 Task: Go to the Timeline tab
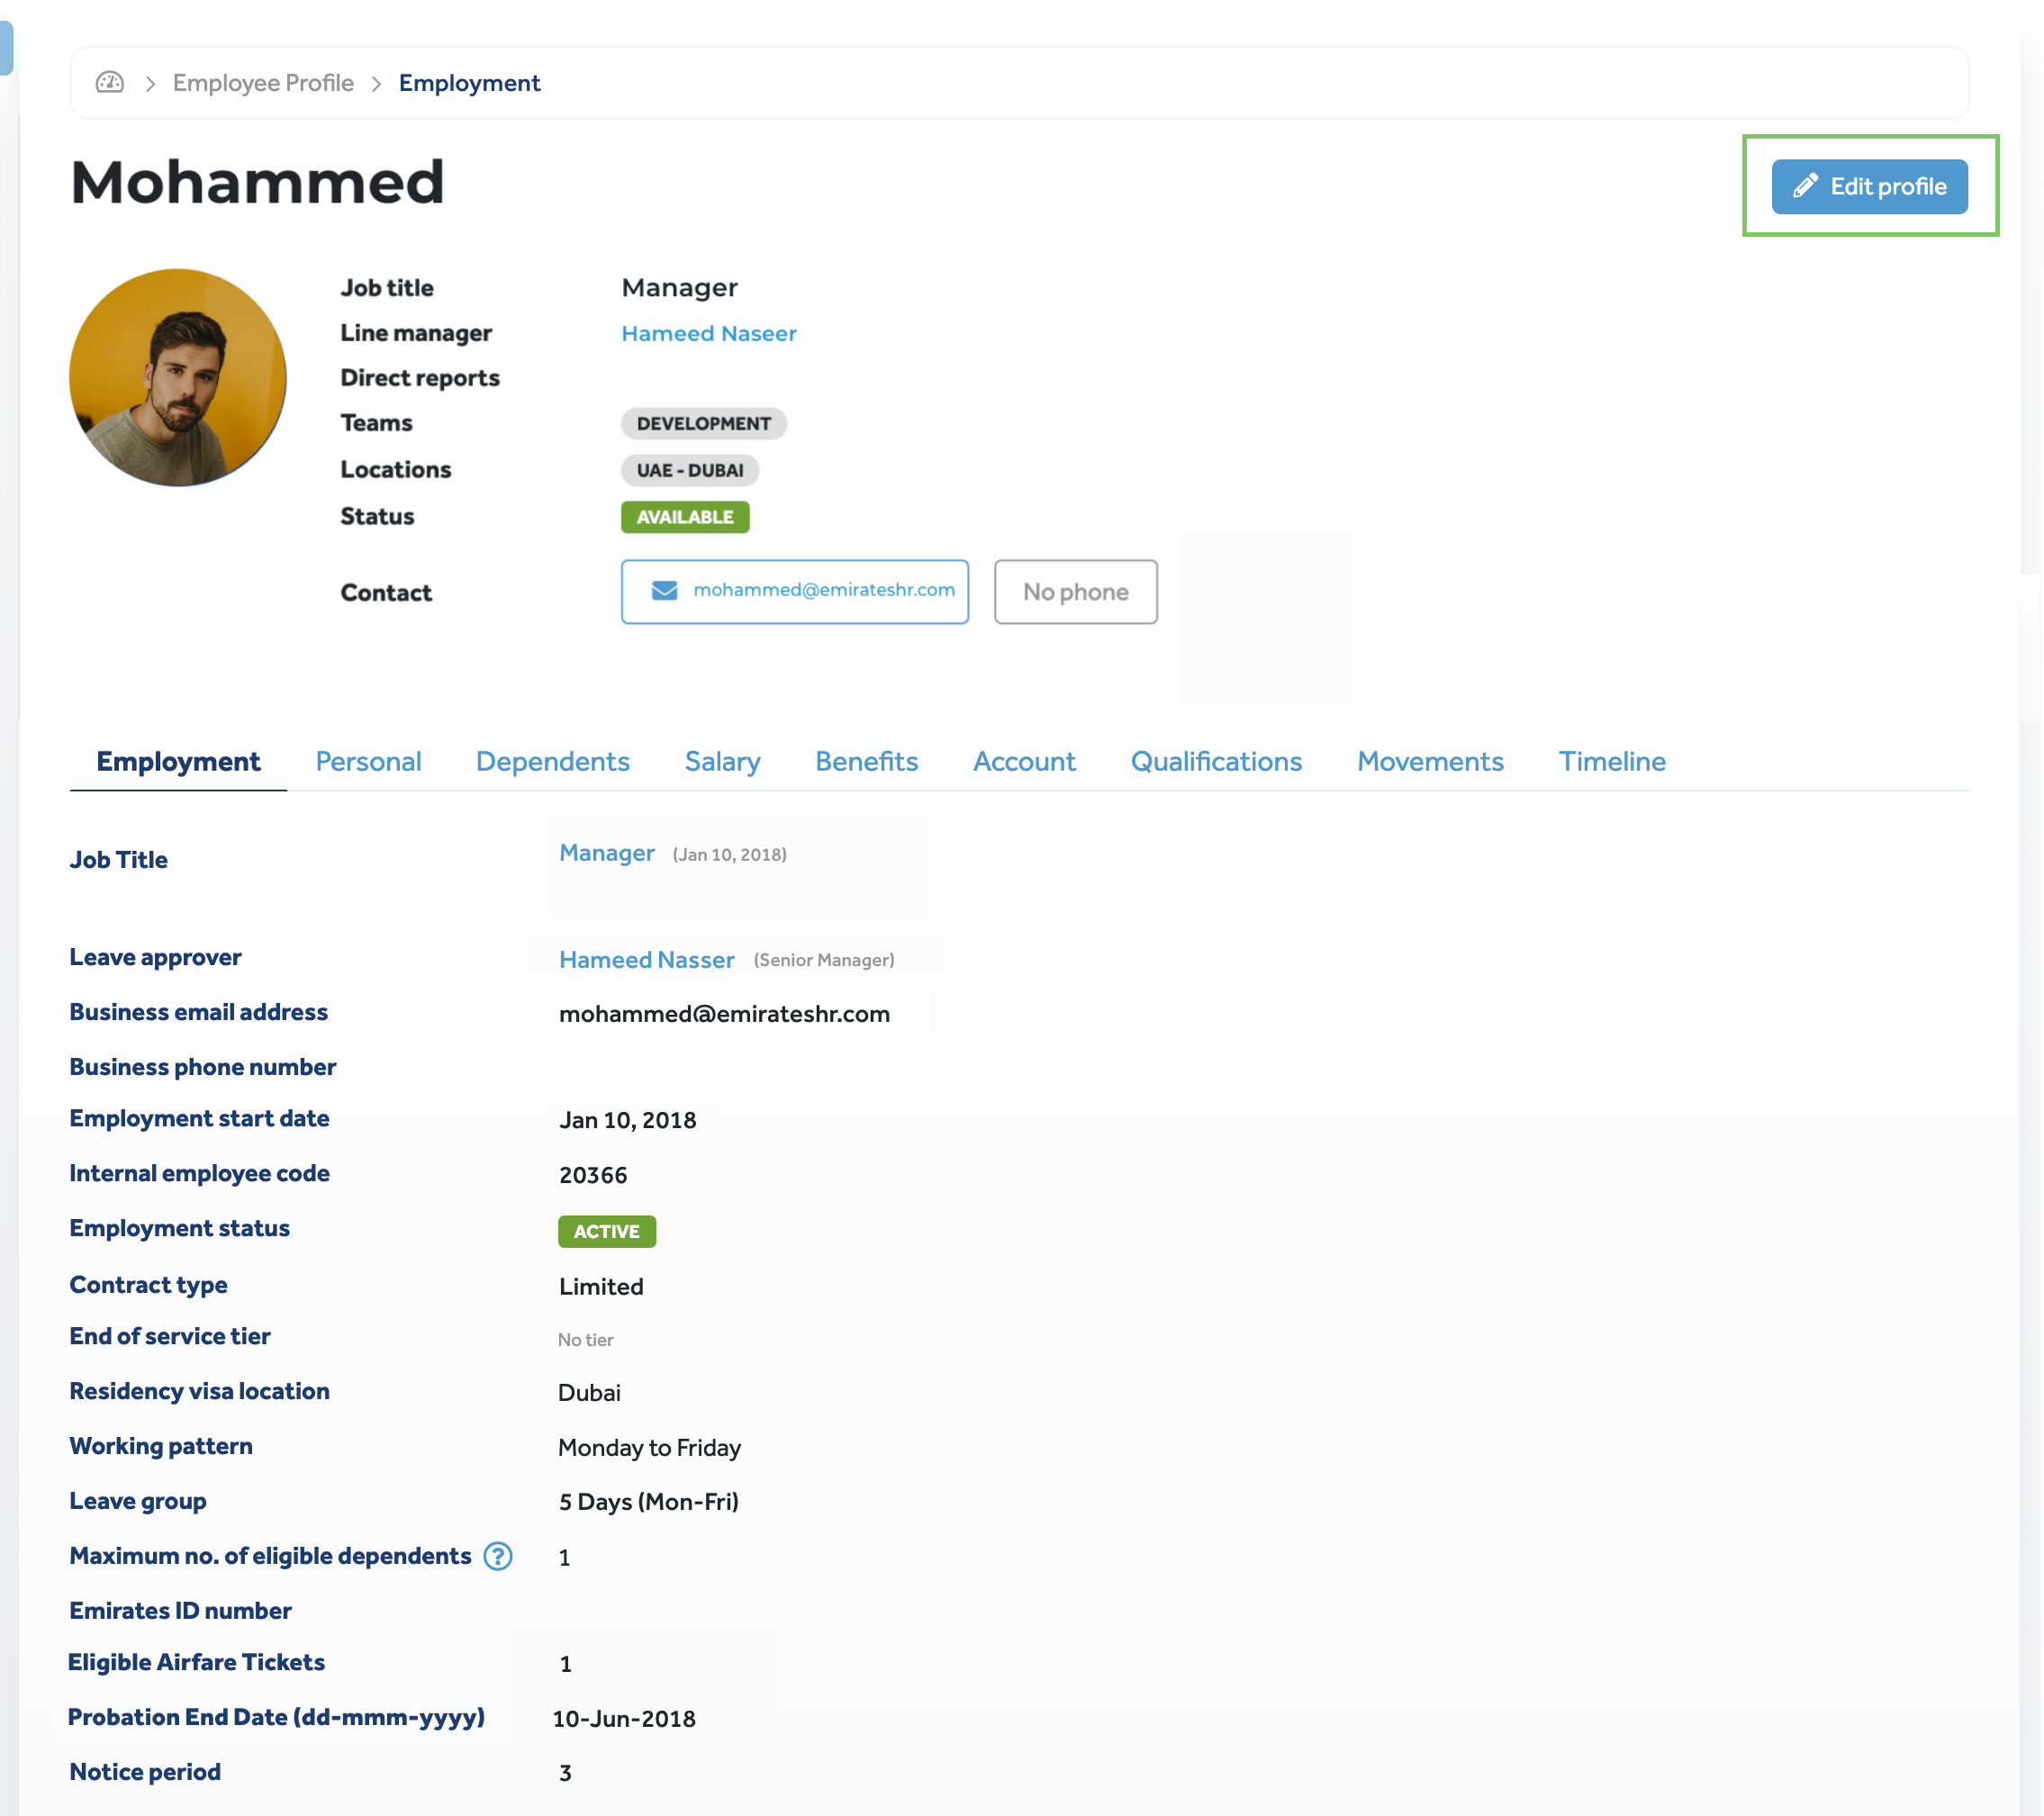point(1611,762)
